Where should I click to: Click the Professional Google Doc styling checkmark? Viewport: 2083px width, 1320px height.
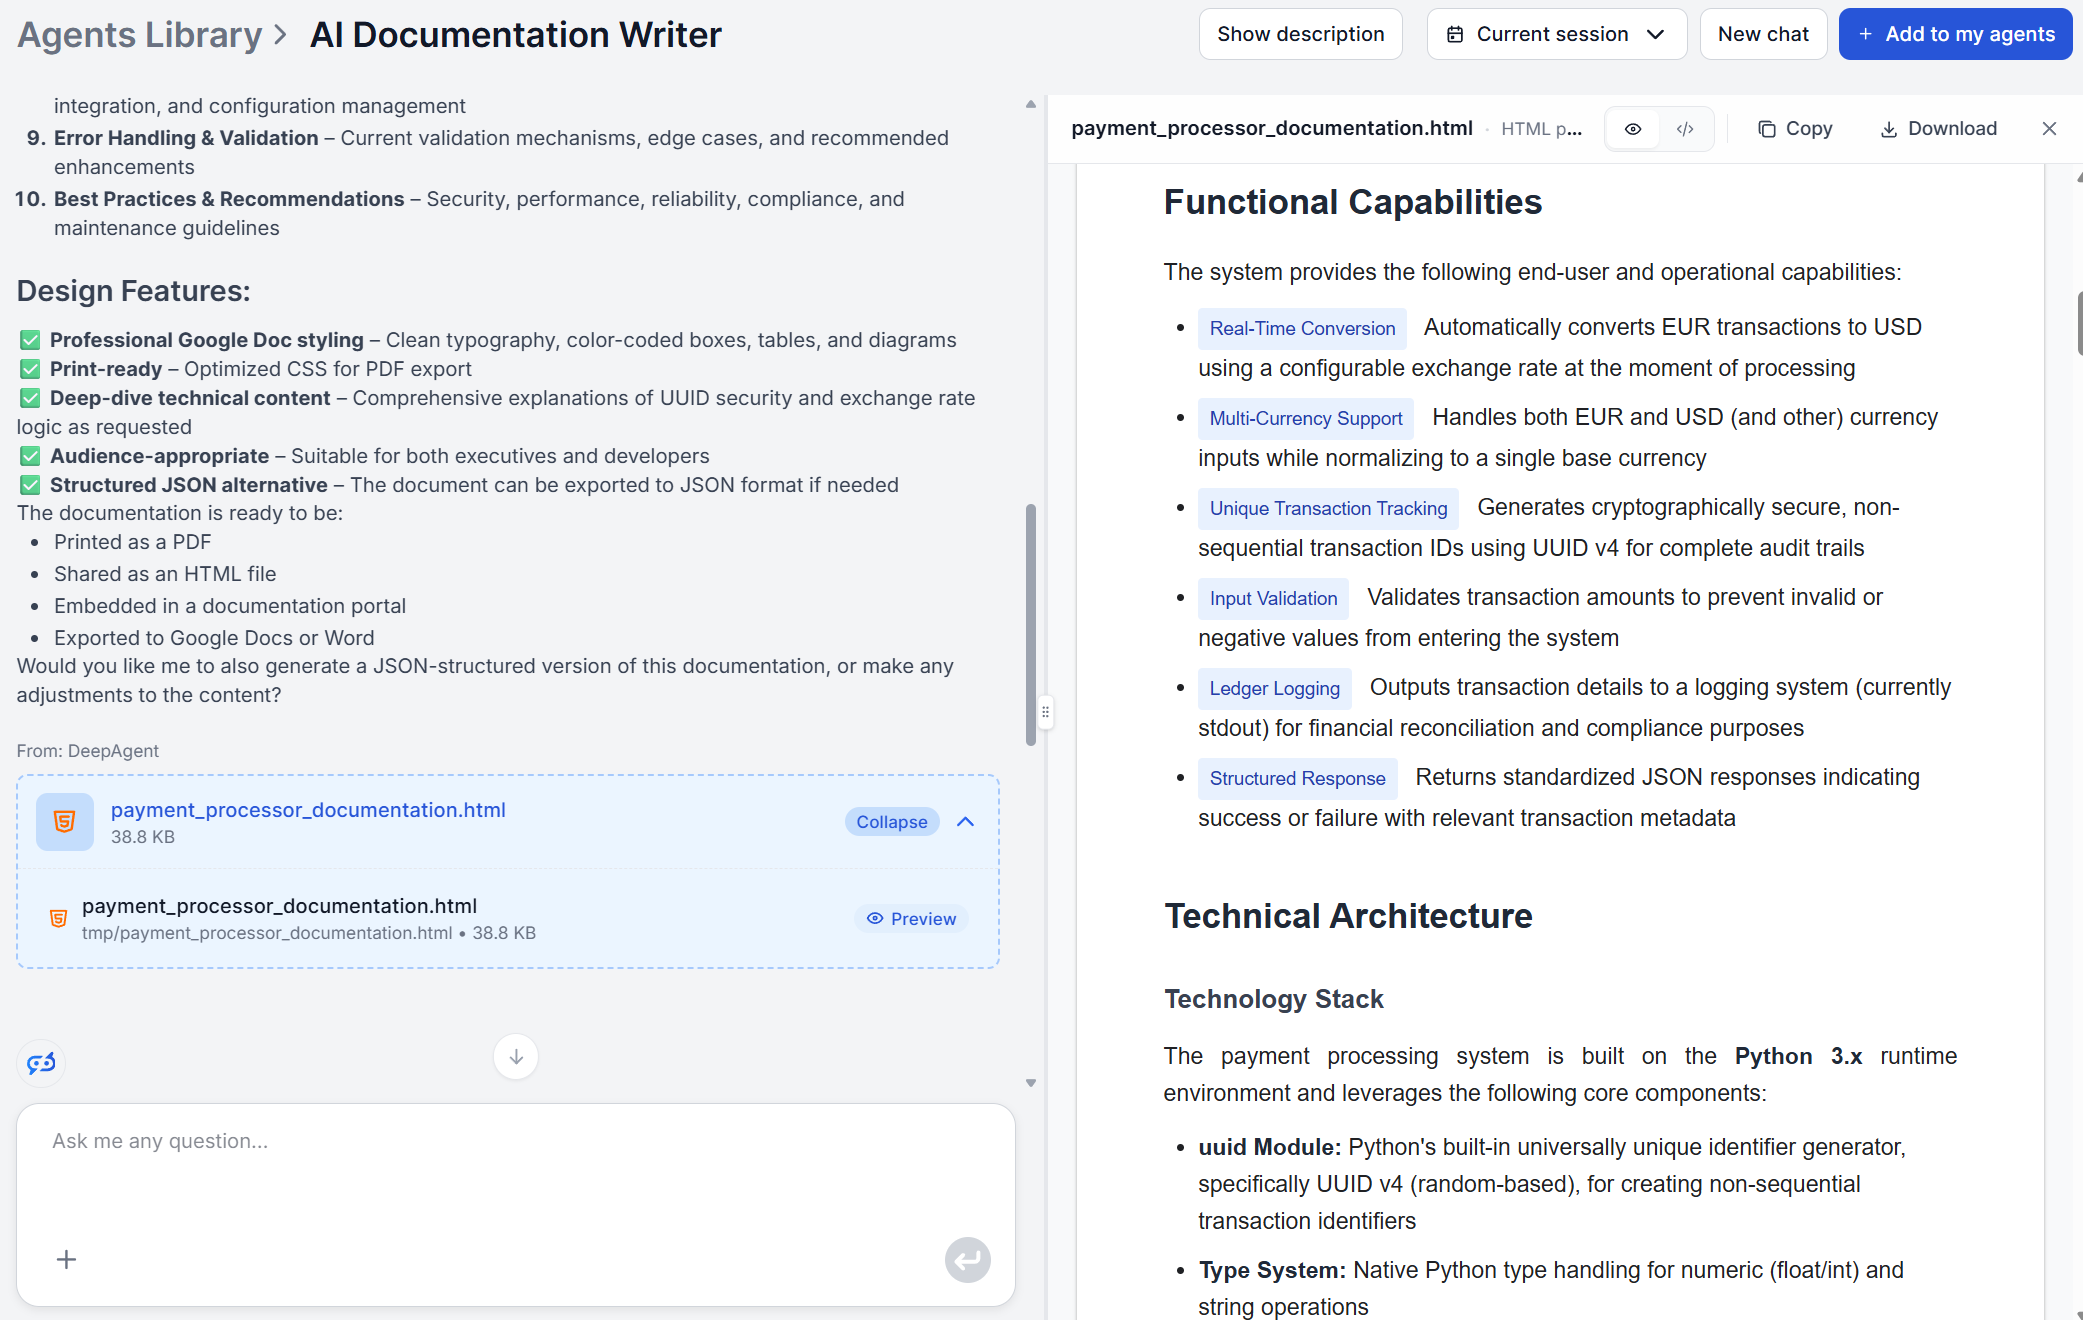[x=30, y=340]
